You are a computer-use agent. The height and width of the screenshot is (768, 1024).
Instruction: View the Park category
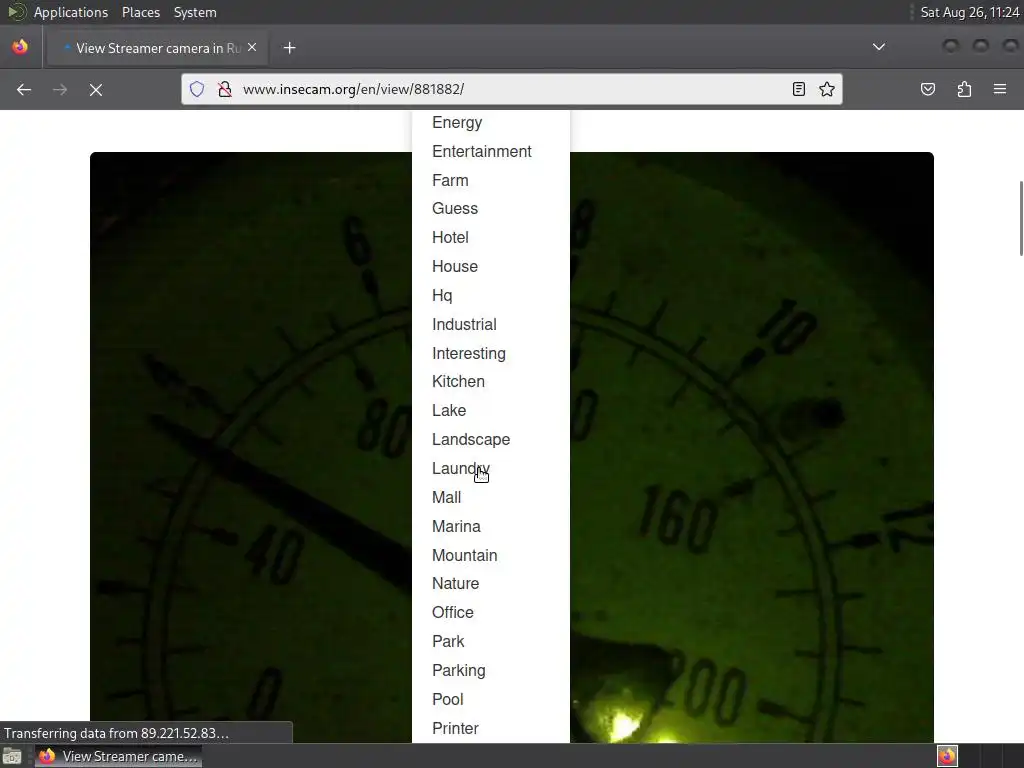448,641
